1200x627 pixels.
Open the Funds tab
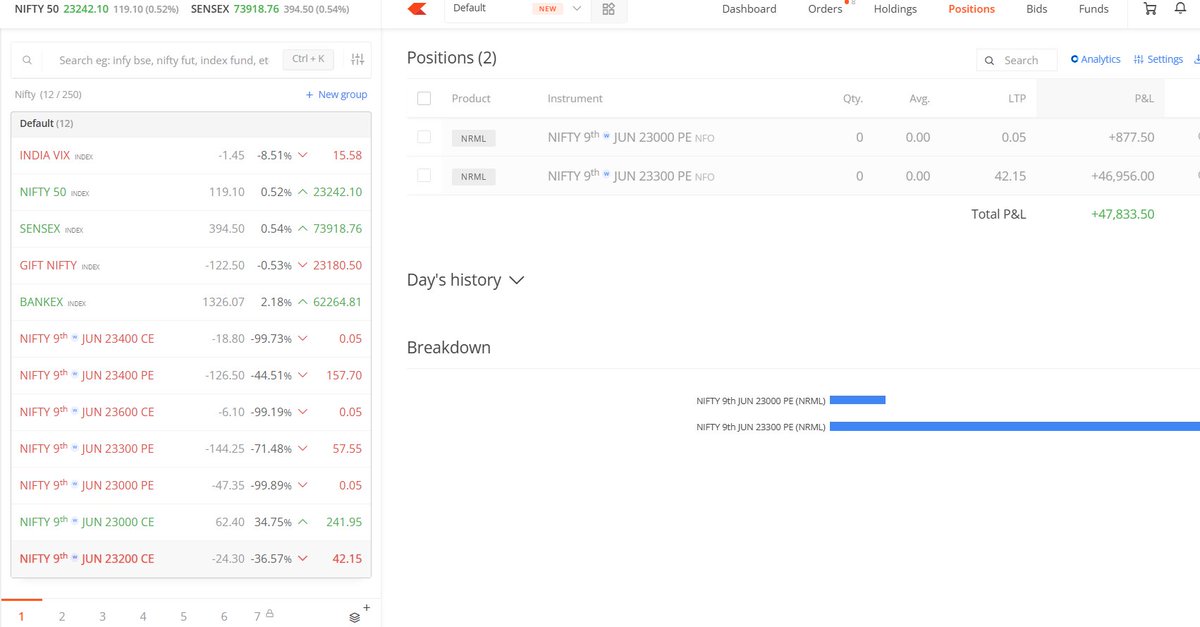(x=1094, y=9)
